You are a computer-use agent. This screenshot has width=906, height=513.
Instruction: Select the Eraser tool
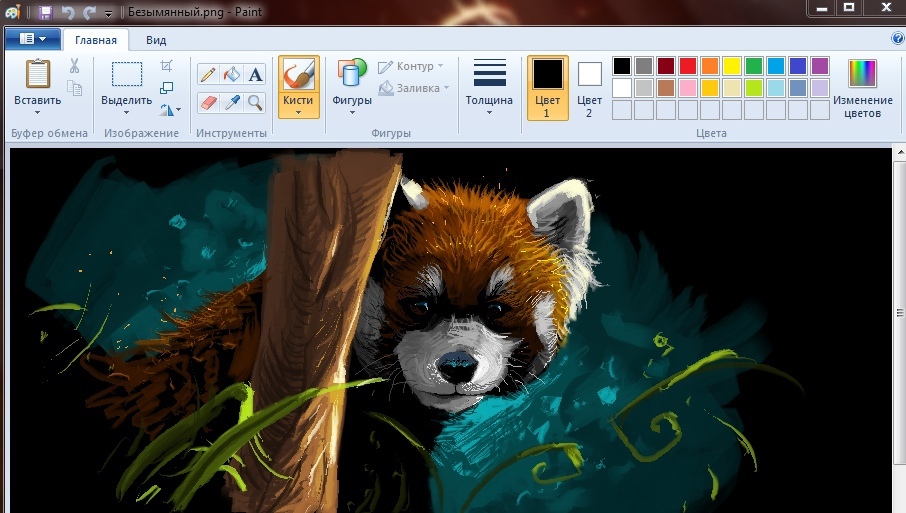point(208,103)
